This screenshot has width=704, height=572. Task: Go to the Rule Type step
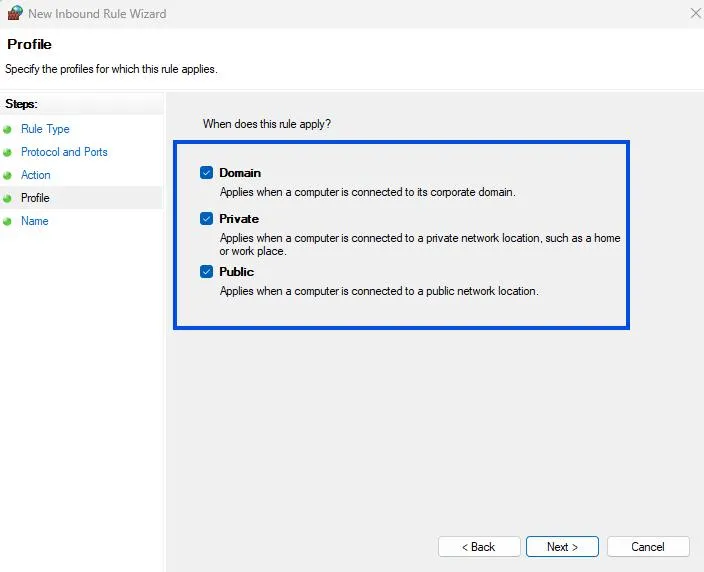point(45,129)
